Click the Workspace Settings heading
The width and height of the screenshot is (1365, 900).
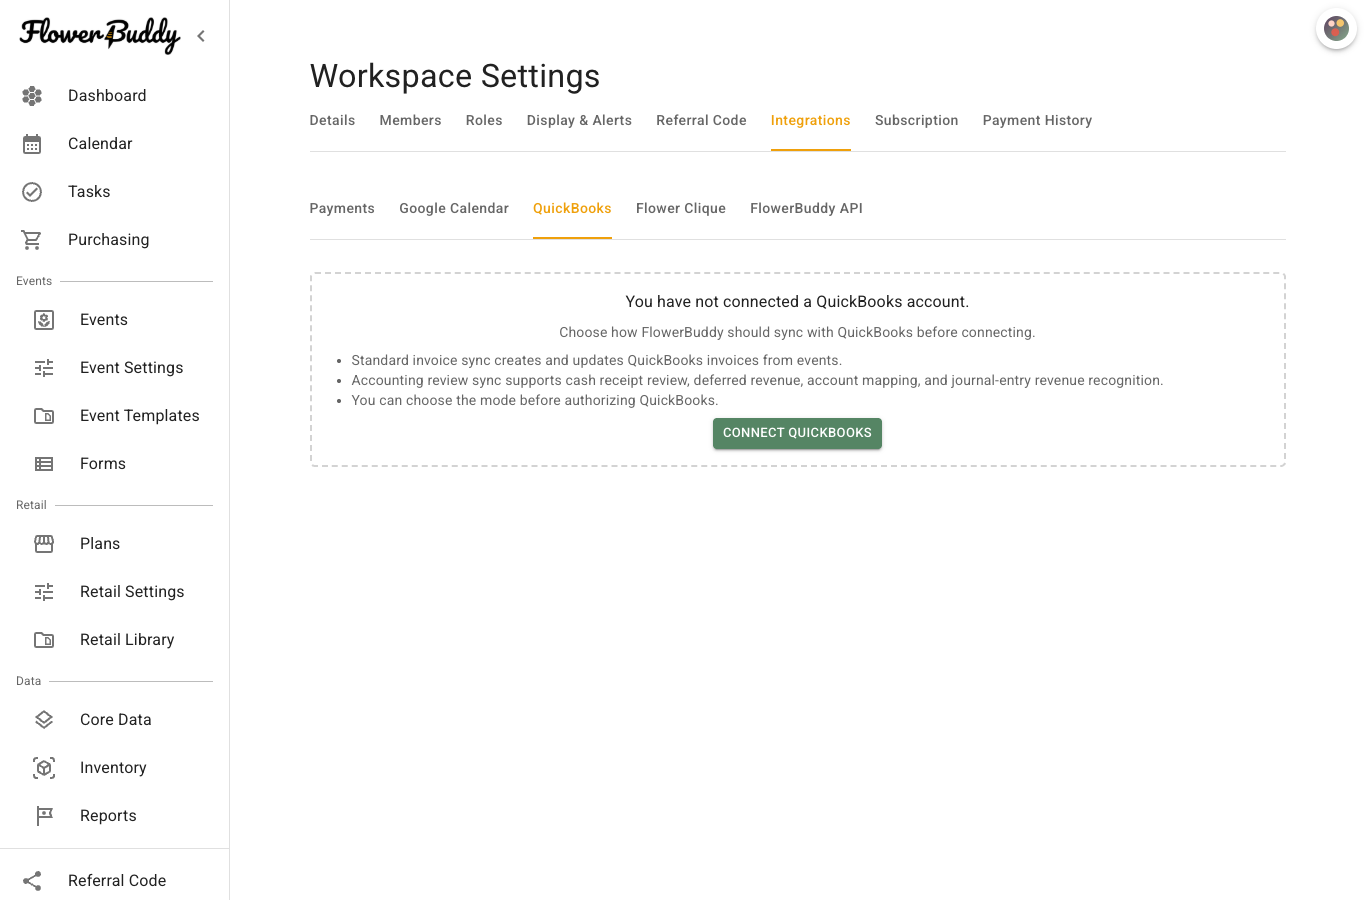455,76
